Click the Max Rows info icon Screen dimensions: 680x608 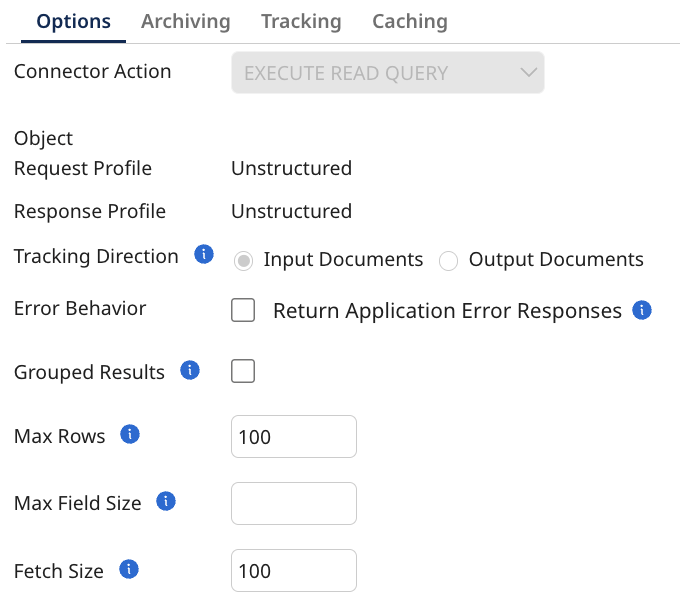(x=129, y=435)
